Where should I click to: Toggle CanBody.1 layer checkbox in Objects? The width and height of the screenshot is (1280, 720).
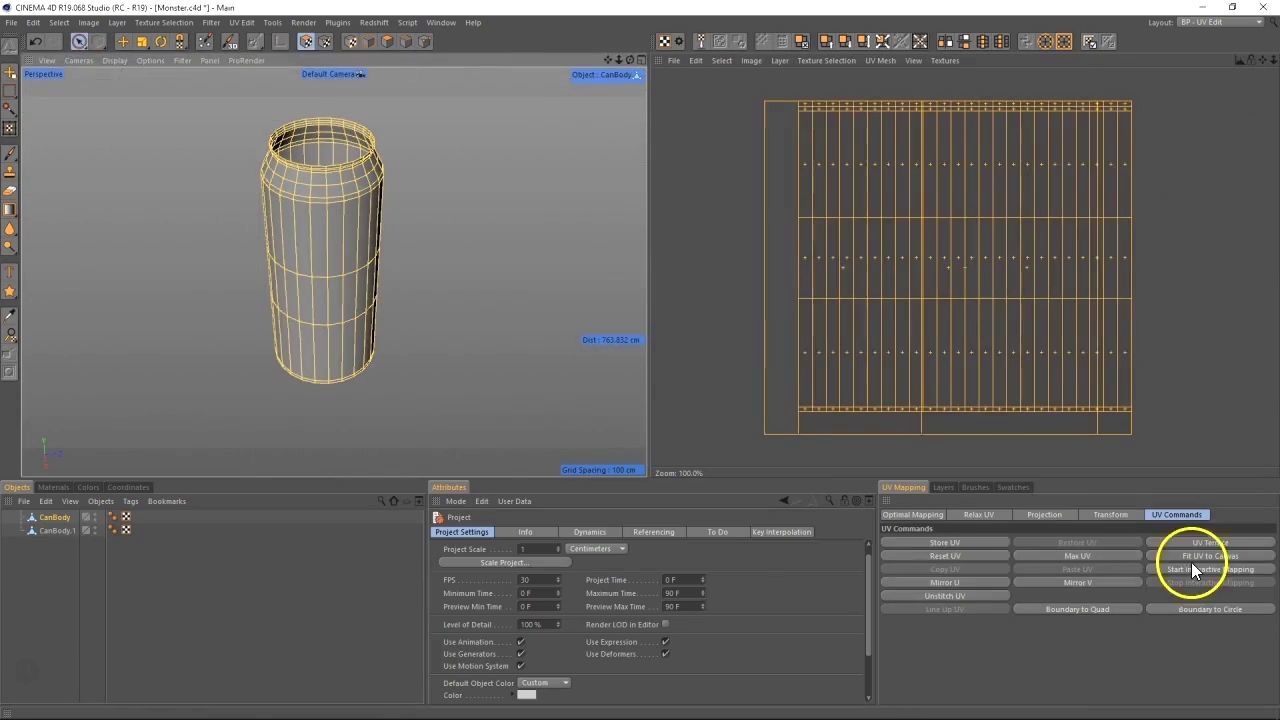tap(86, 530)
